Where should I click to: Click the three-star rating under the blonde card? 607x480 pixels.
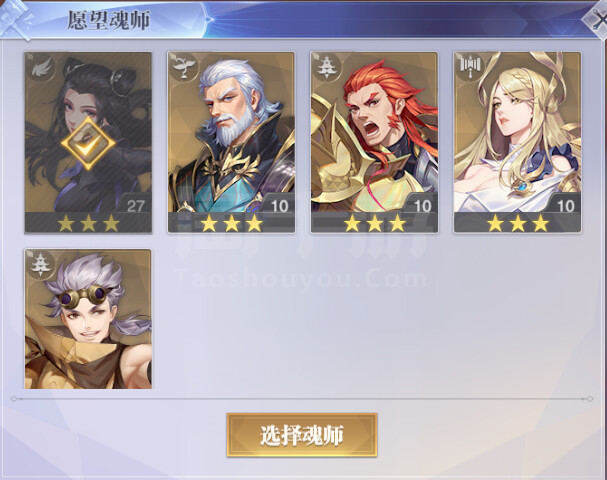point(518,223)
